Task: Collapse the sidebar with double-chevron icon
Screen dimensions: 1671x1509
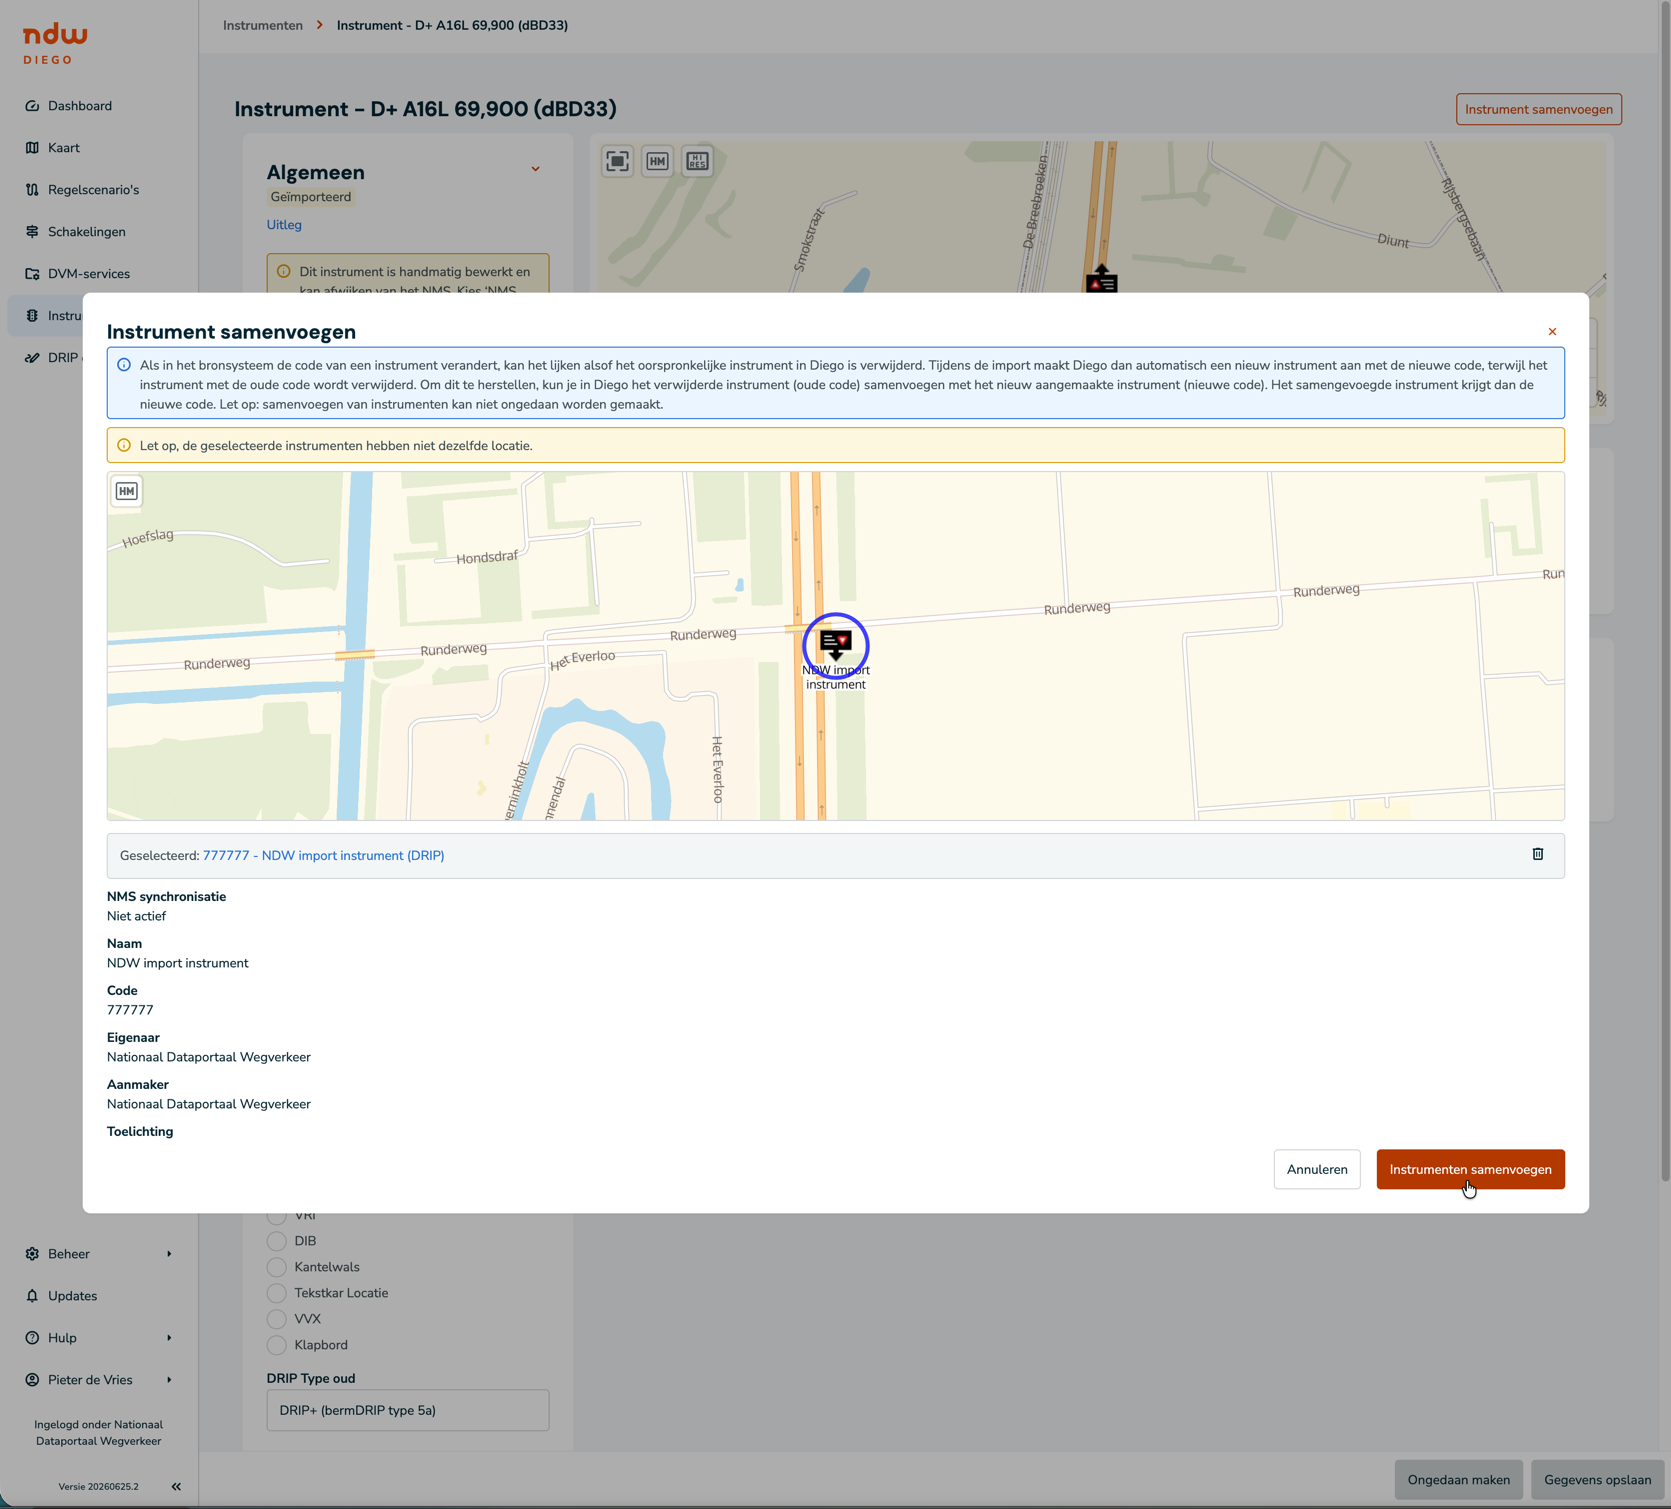Action: pyautogui.click(x=176, y=1486)
